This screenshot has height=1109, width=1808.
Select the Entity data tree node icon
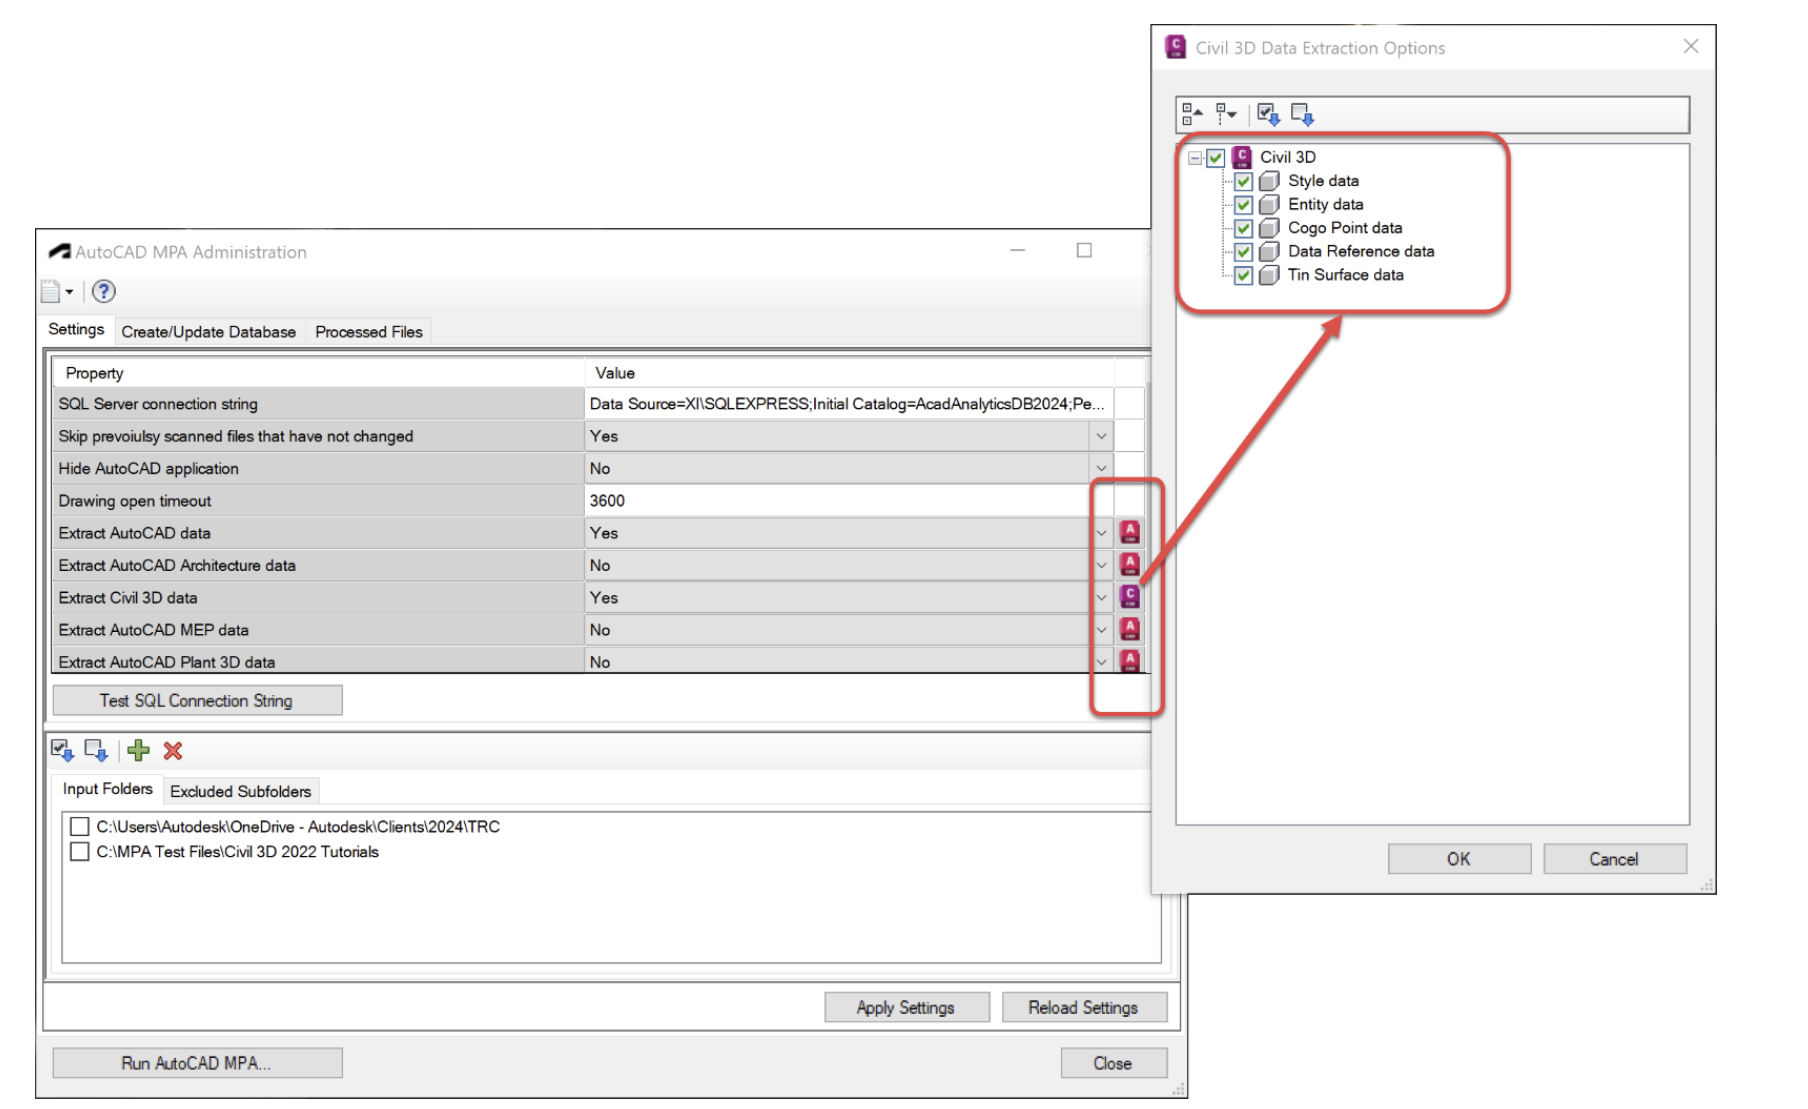1269,204
